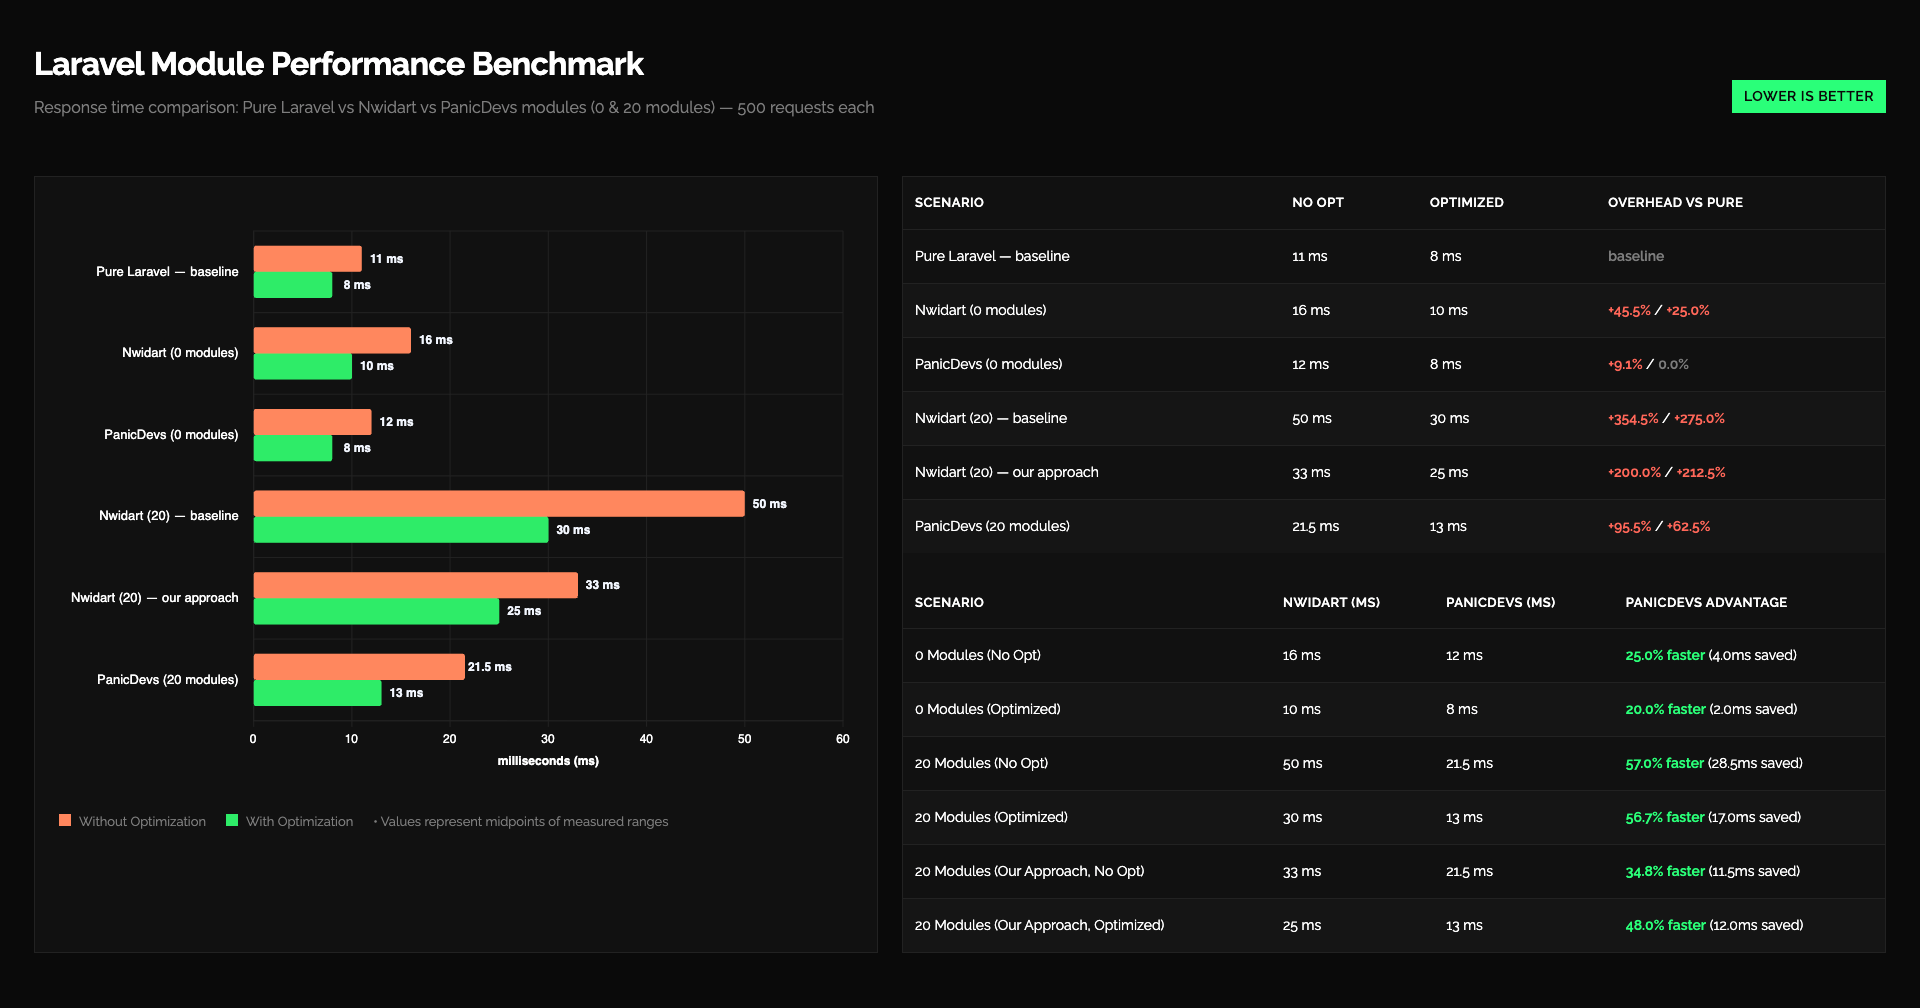Screen dimensions: 1920x1008
Task: Click the milliseconds (ms) axis label
Action: pos(548,760)
